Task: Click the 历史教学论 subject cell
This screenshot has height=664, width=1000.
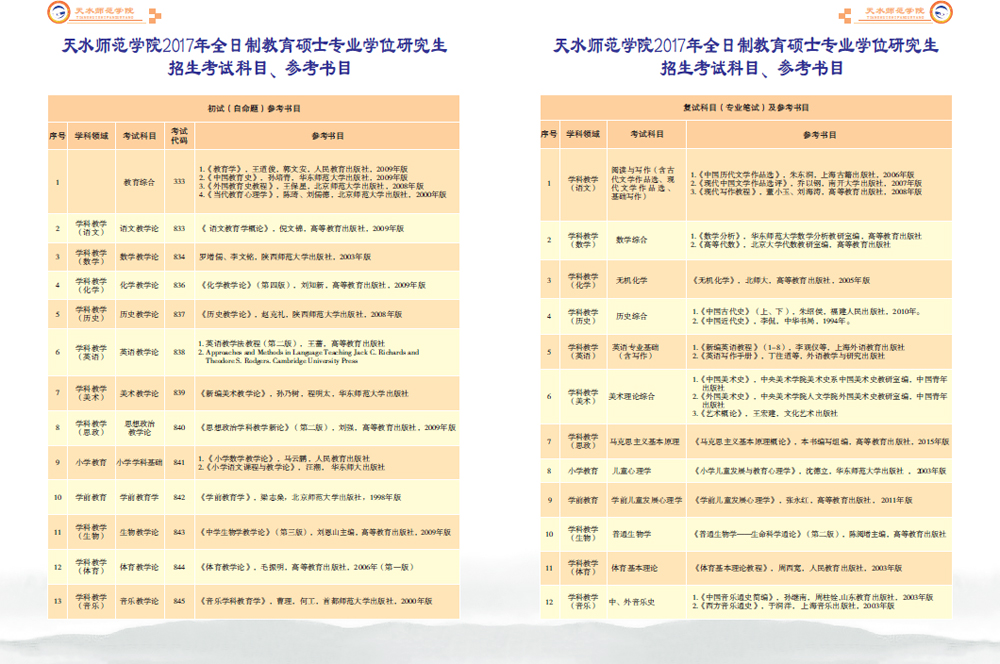Action: (139, 314)
